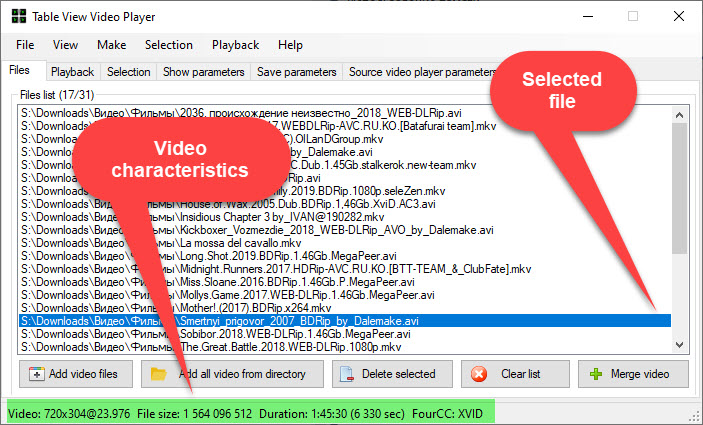
Task: Select the Mother!.(2017).BDRip.x264.mkv row
Action: (344, 308)
